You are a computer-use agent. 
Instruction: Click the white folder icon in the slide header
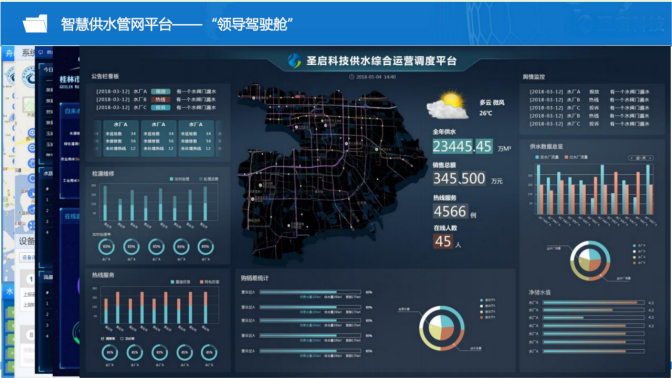click(x=35, y=24)
